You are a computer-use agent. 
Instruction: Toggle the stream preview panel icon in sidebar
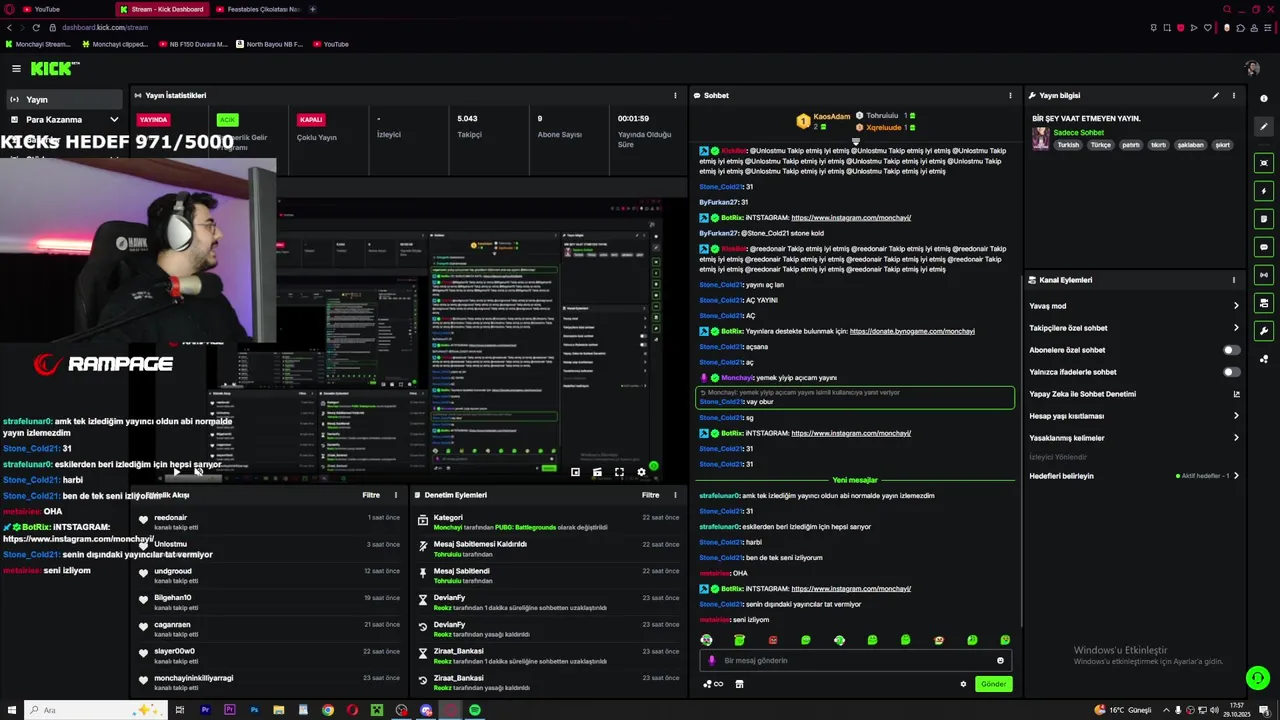tap(1264, 163)
